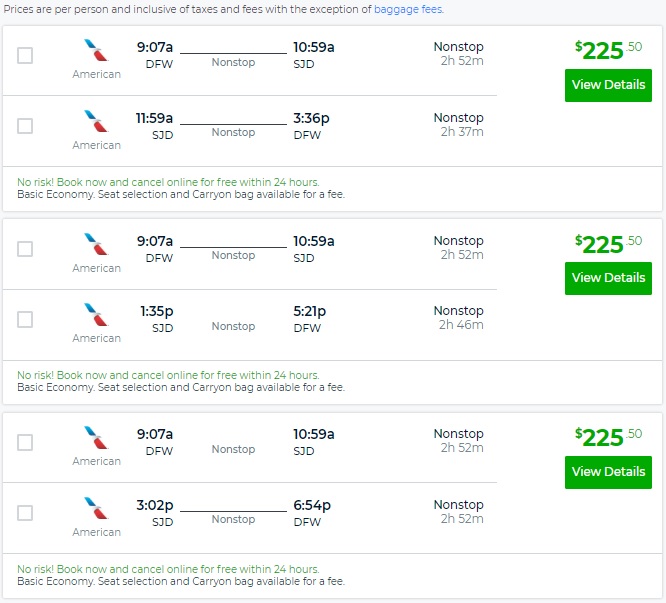This screenshot has width=666, height=603.
Task: View Details for 1:35p return itinerary
Action: 608,278
